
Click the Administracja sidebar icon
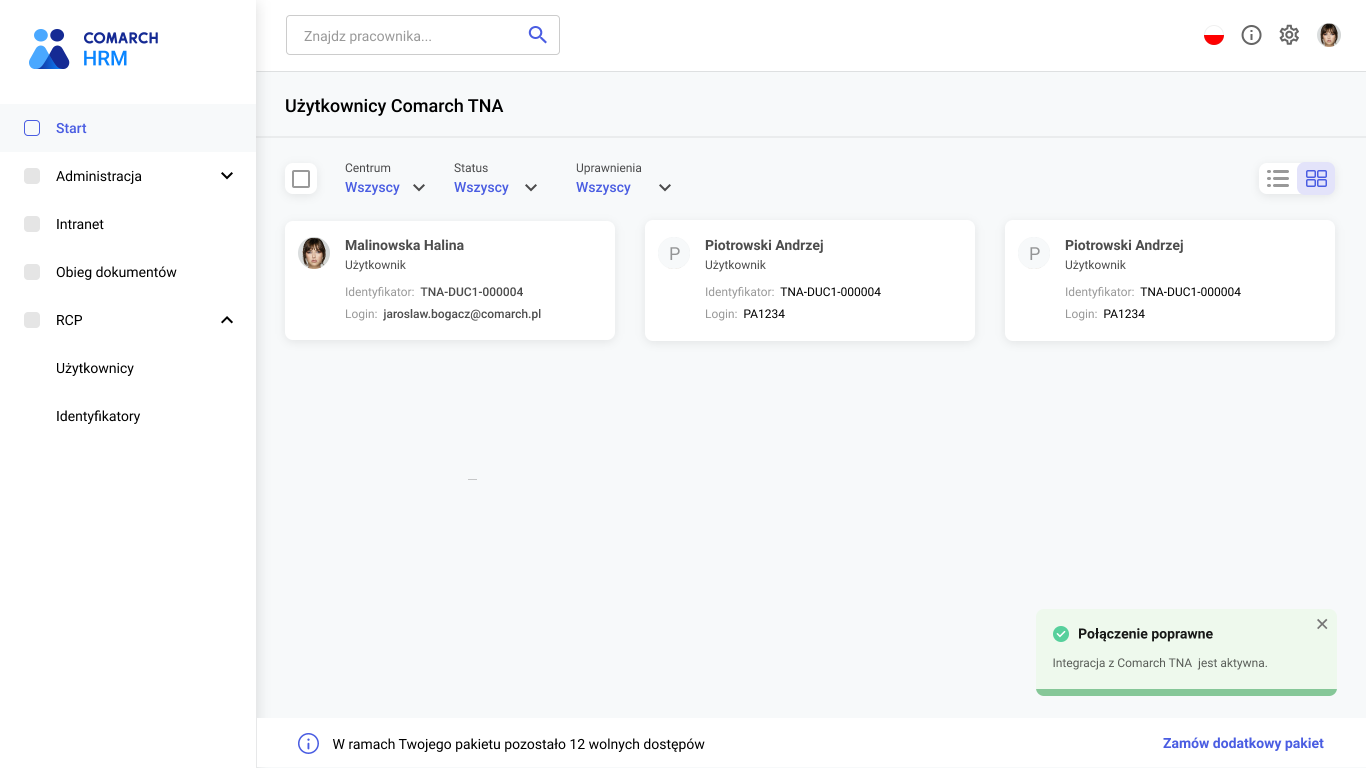[x=32, y=176]
